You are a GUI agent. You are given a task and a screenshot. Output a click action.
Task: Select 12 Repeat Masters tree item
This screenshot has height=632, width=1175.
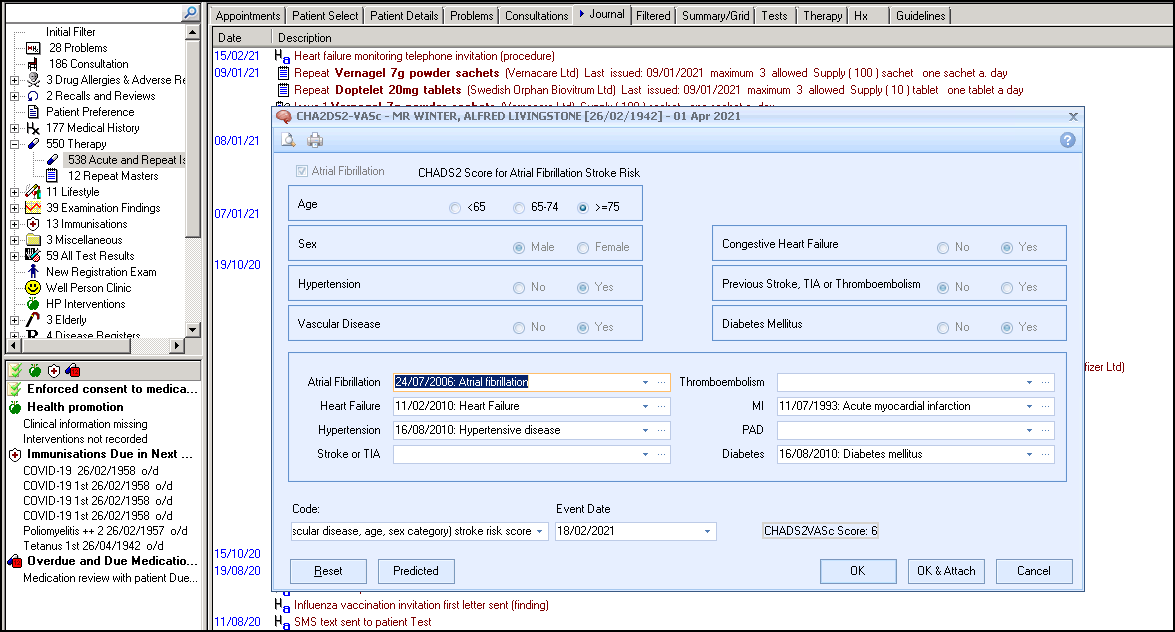(112, 176)
